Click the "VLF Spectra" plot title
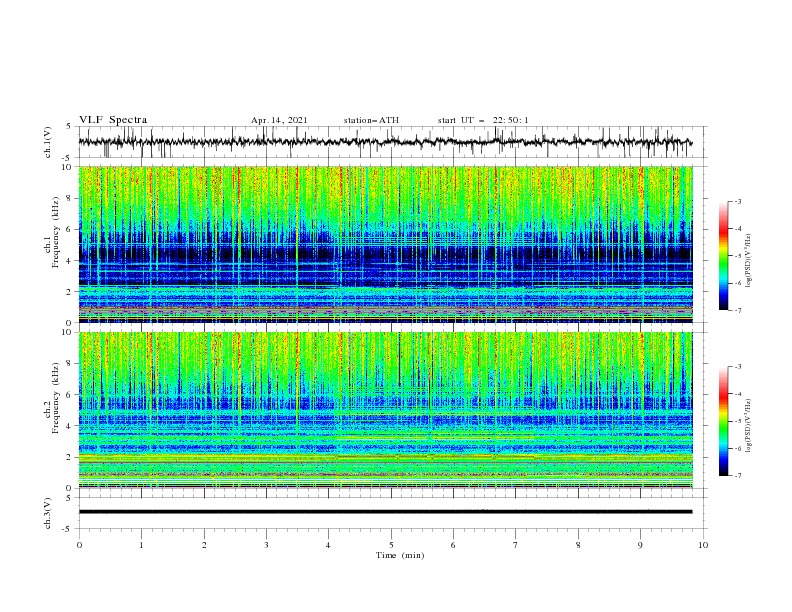792x612 pixels. tap(113, 120)
